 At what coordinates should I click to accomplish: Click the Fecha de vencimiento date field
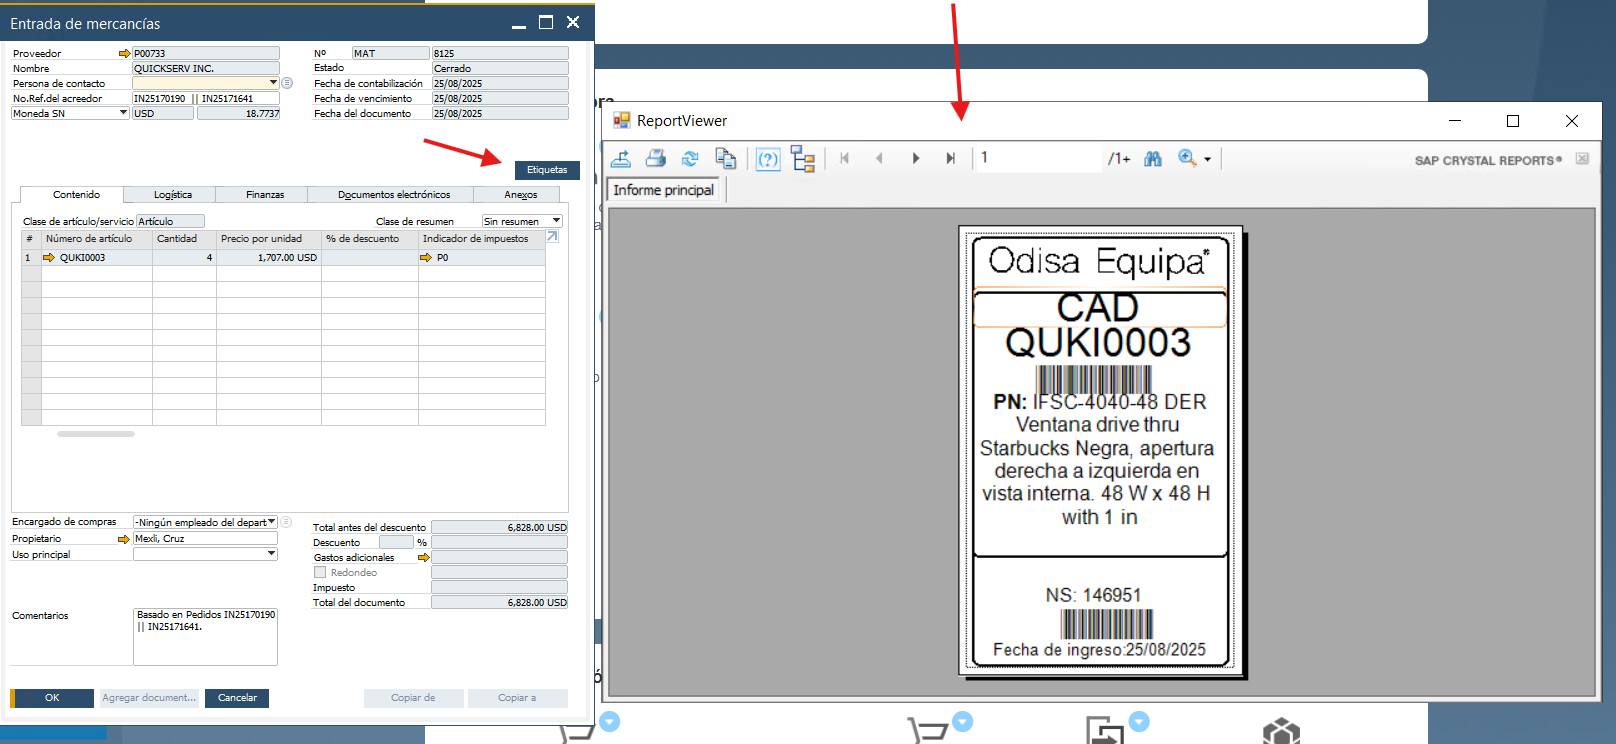point(500,99)
